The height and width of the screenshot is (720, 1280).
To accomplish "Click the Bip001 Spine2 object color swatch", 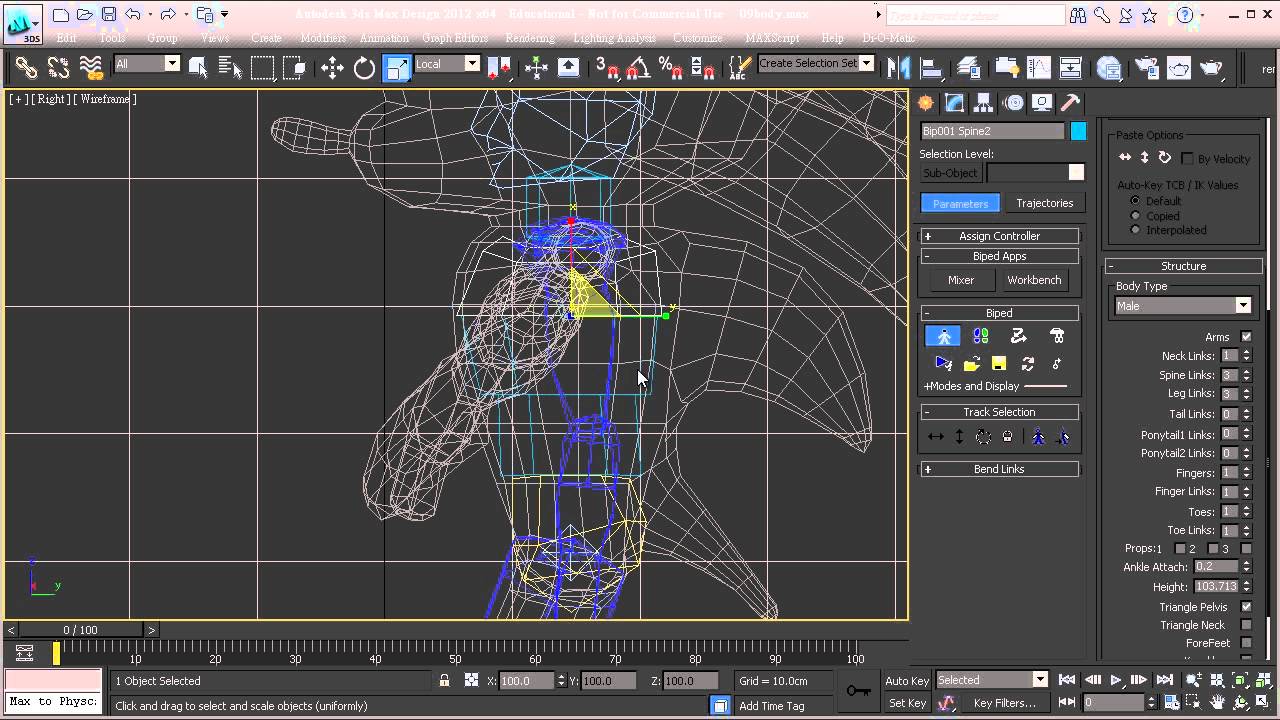I will click(1078, 131).
